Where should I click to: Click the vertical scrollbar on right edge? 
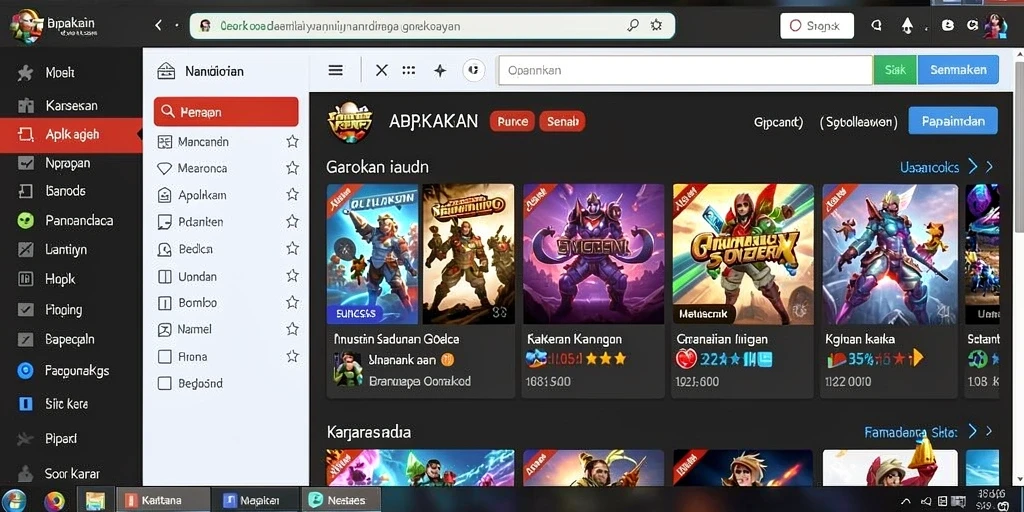(x=1019, y=144)
